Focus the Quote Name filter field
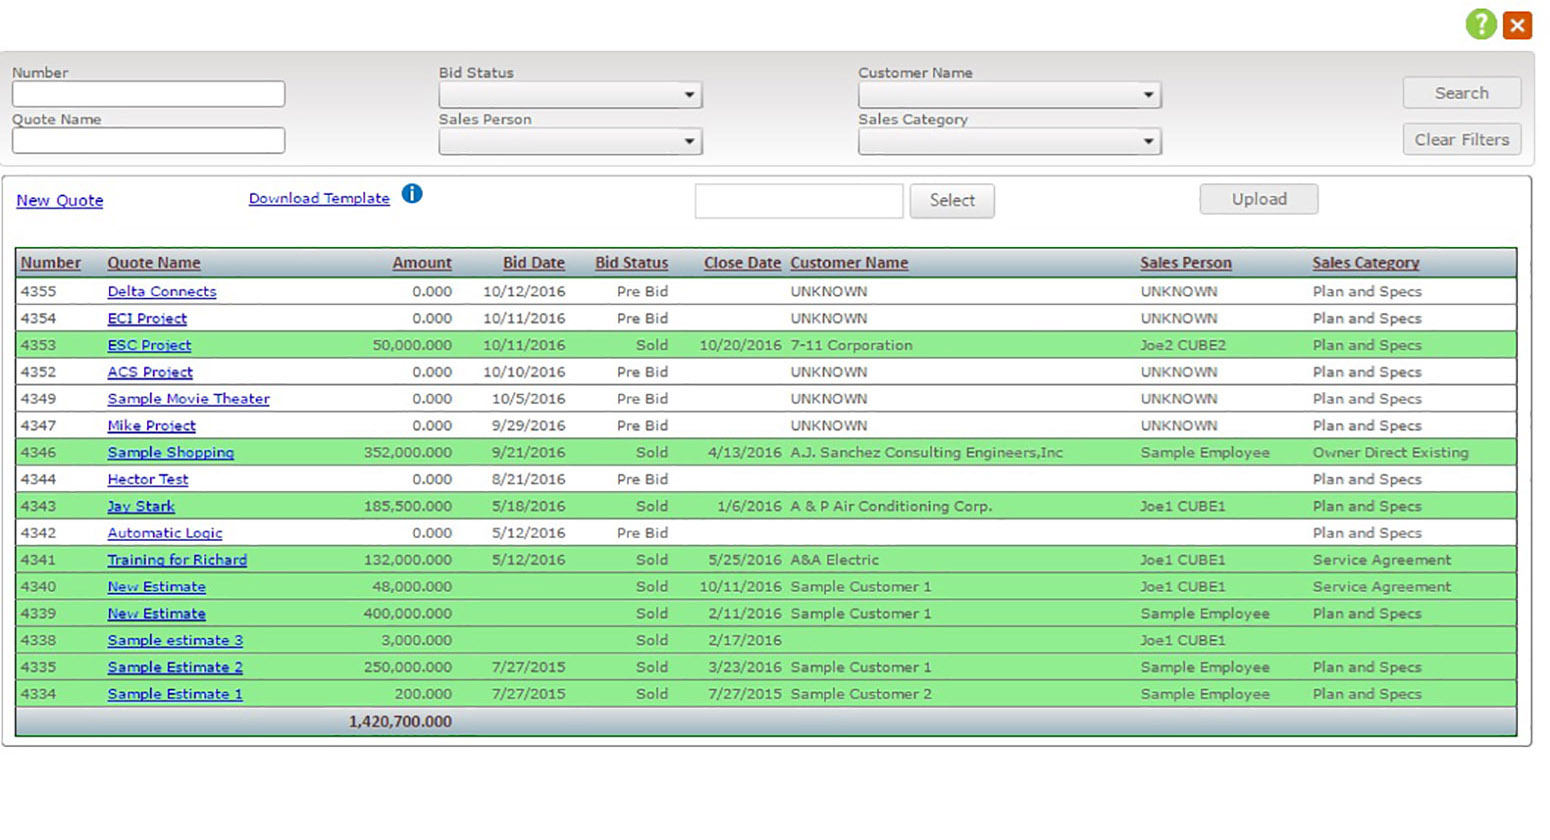This screenshot has width=1550, height=840. pyautogui.click(x=148, y=141)
